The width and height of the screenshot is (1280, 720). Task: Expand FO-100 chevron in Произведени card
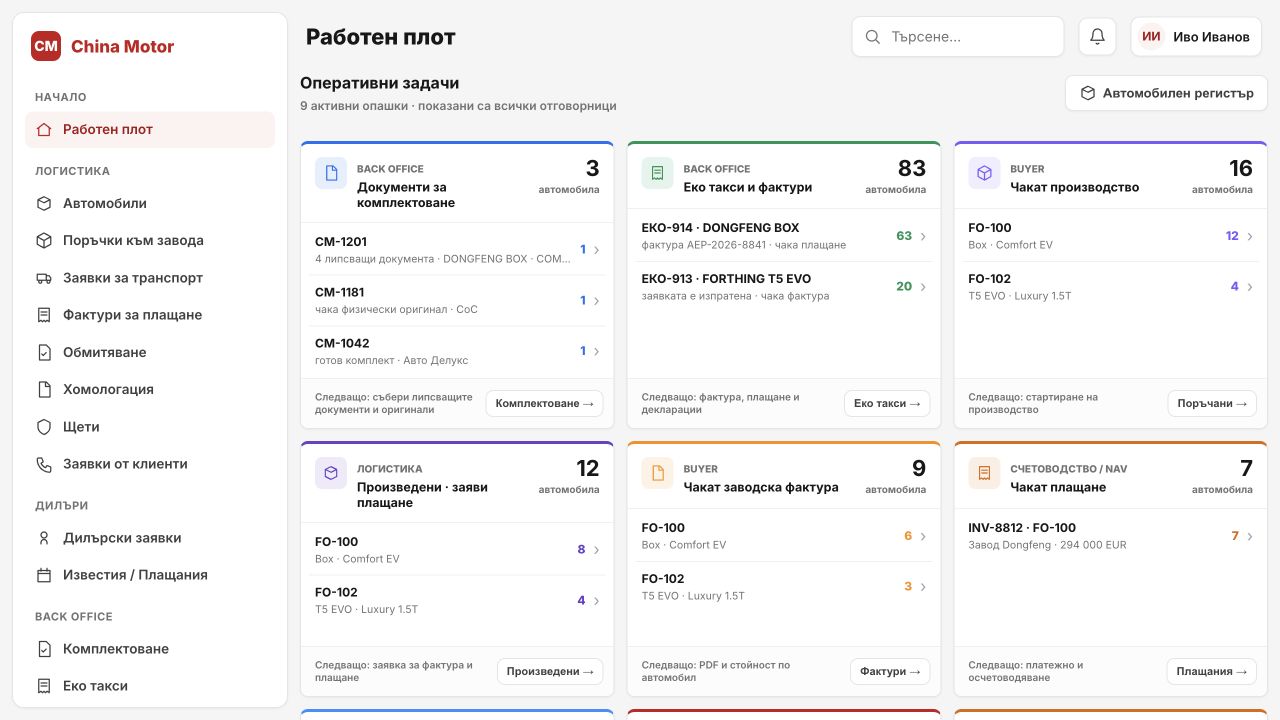[x=596, y=550]
